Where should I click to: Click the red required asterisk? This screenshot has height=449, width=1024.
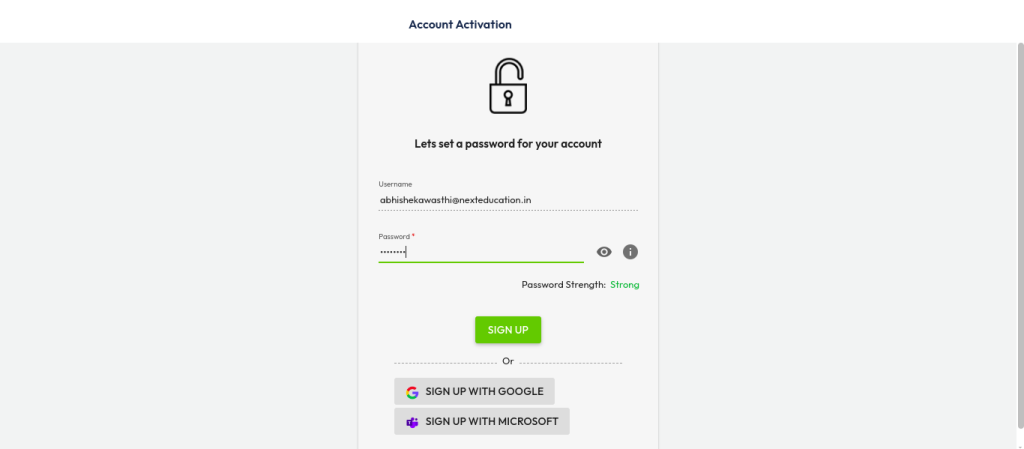click(413, 235)
